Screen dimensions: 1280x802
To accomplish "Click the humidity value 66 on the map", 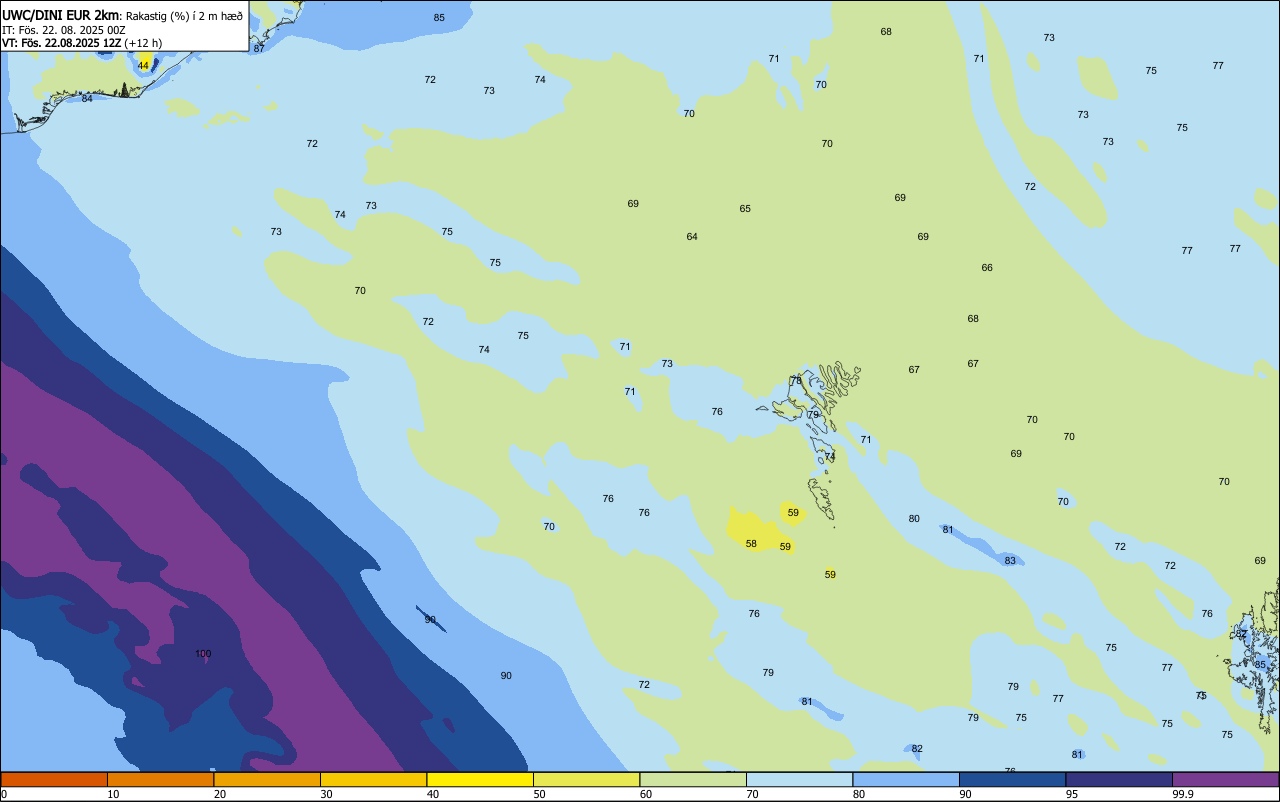I will pos(987,268).
